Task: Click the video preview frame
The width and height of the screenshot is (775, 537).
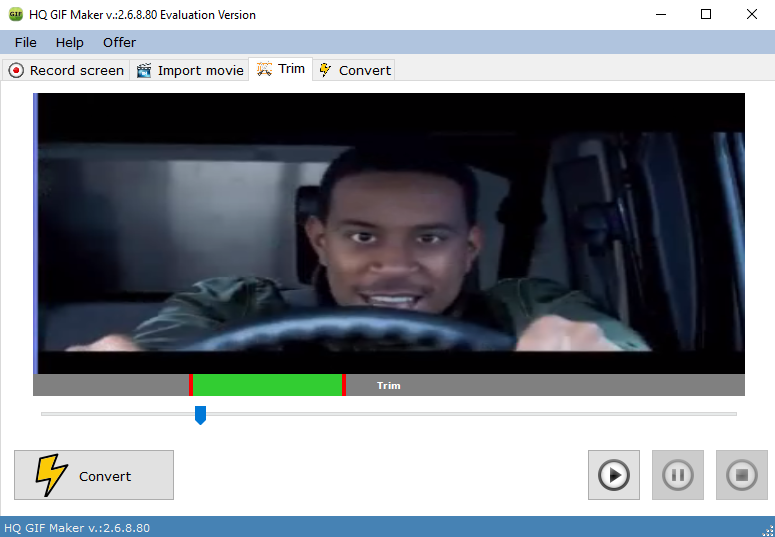Action: [x=391, y=233]
